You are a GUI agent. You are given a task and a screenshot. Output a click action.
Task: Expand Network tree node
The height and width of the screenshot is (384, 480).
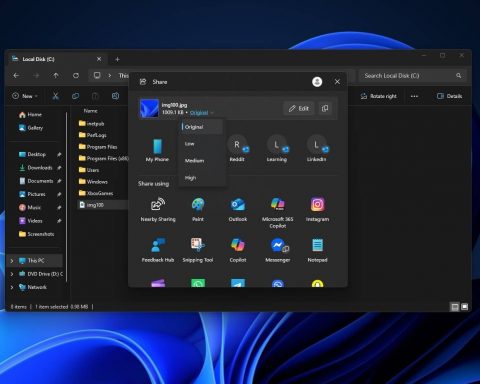(x=12, y=287)
